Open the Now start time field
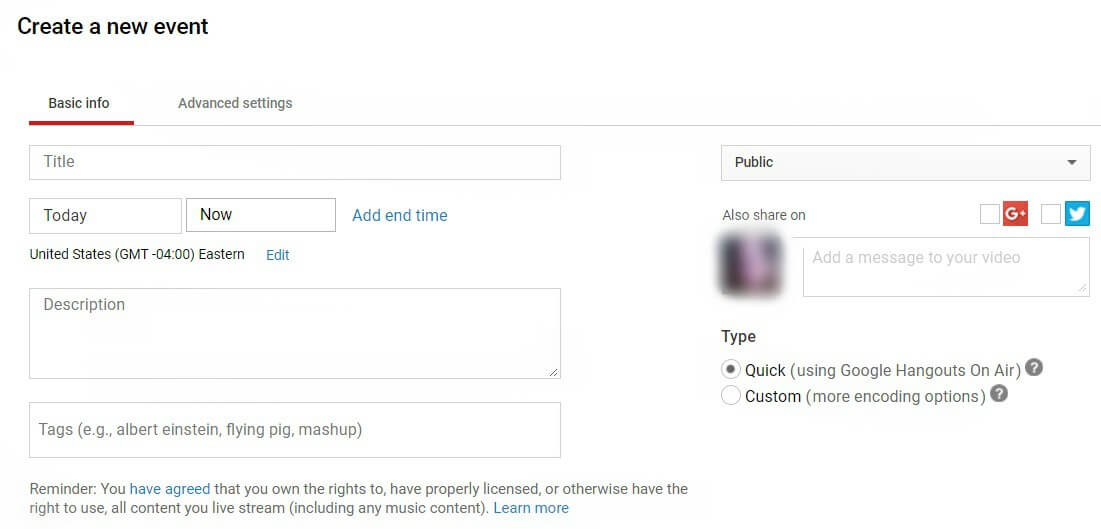The height and width of the screenshot is (529, 1101). 260,215
